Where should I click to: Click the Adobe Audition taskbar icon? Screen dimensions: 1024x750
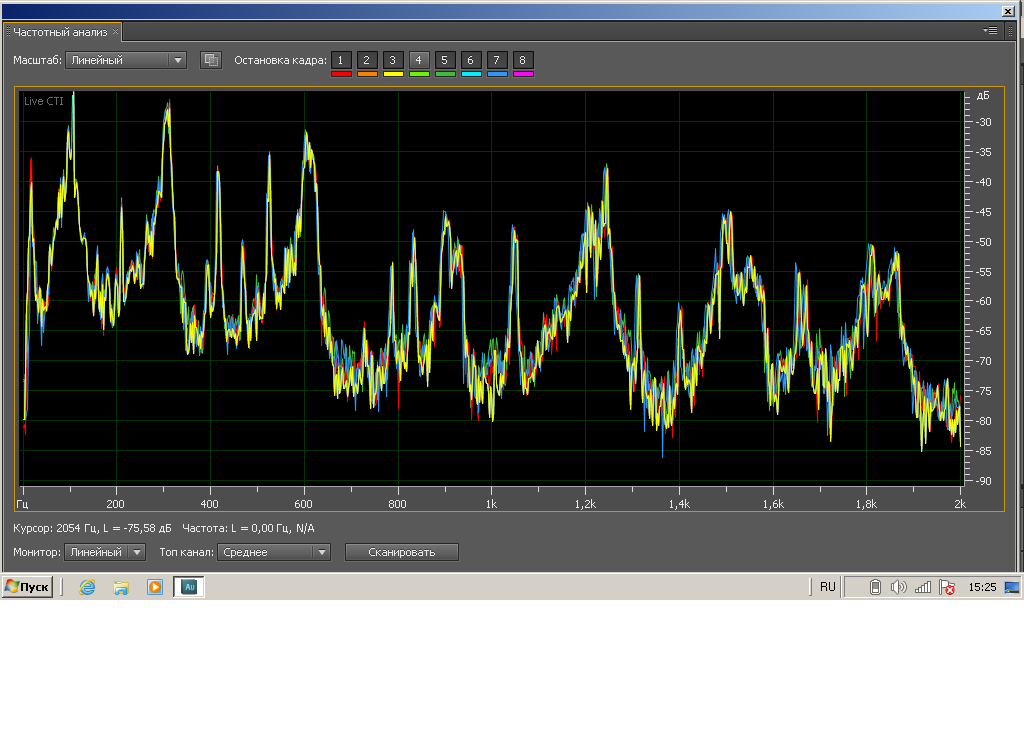point(189,587)
